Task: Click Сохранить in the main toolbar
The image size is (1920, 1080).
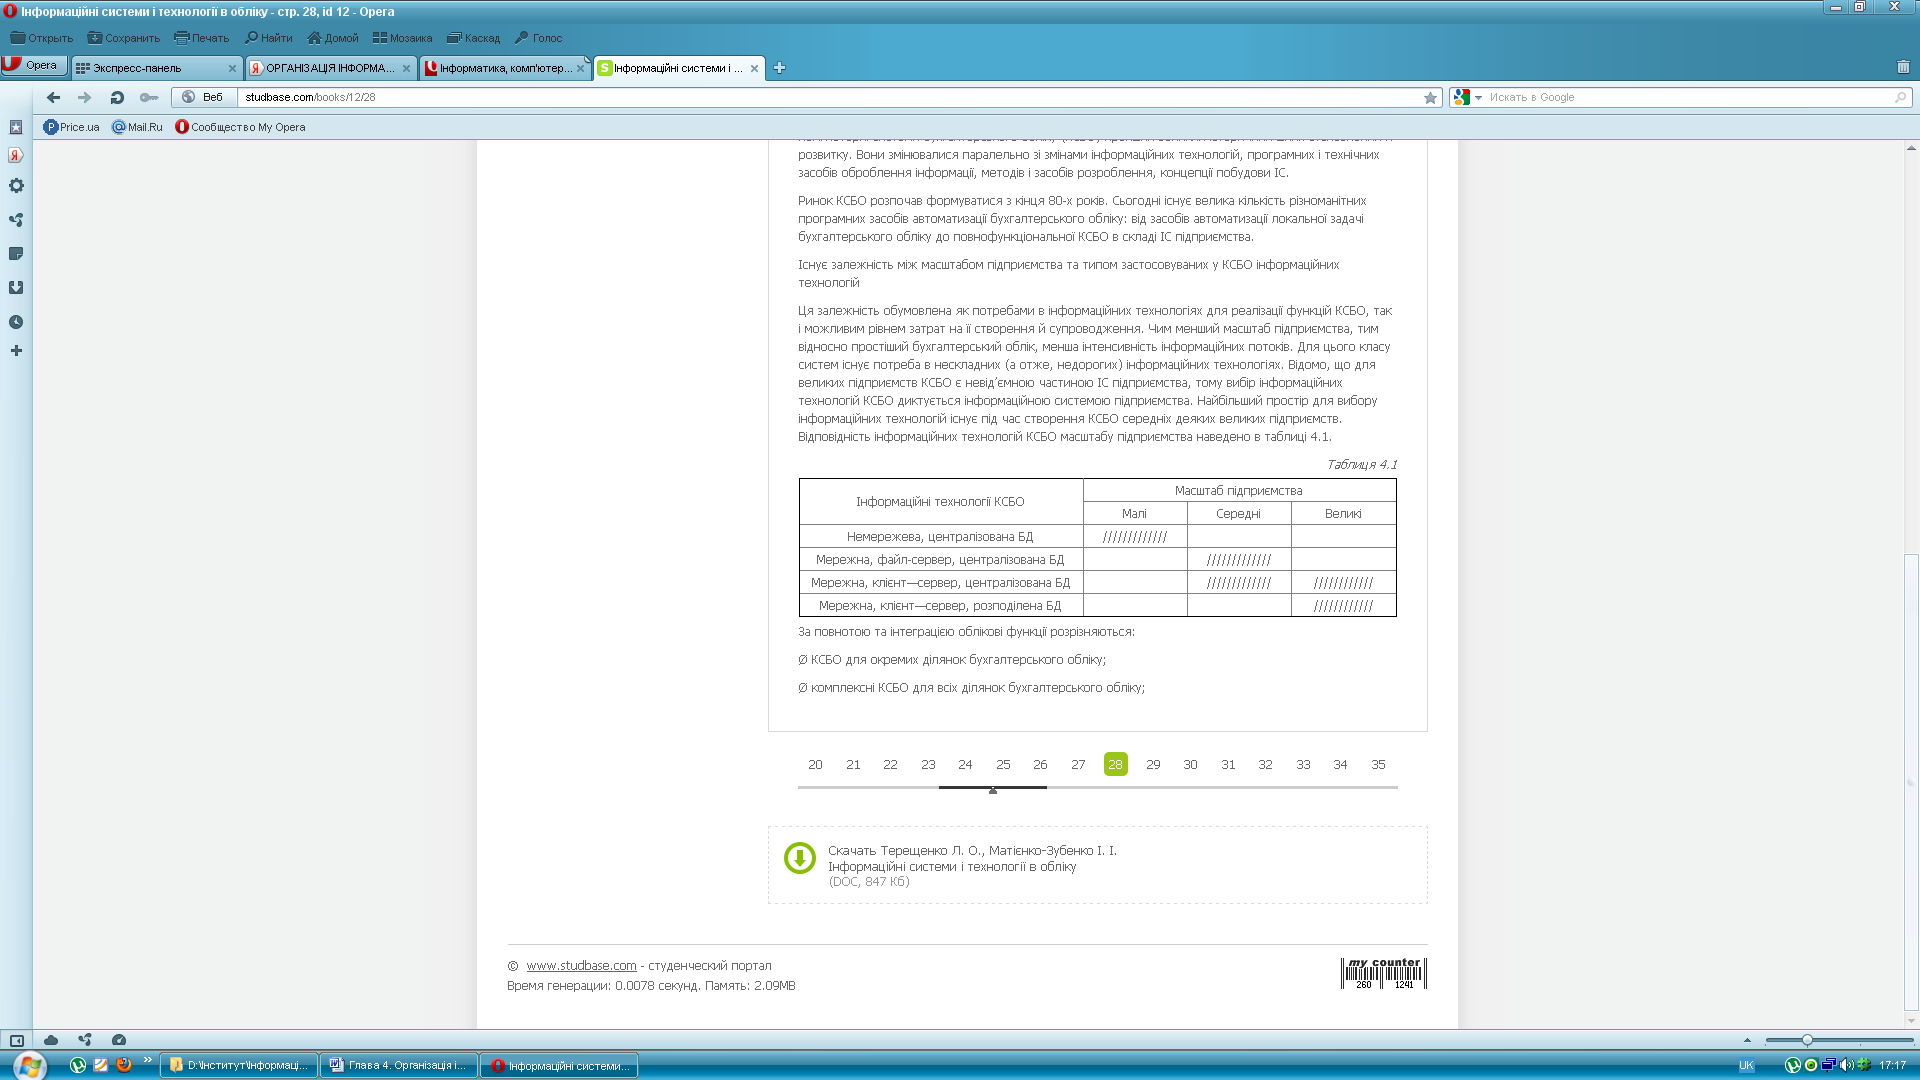Action: point(123,38)
